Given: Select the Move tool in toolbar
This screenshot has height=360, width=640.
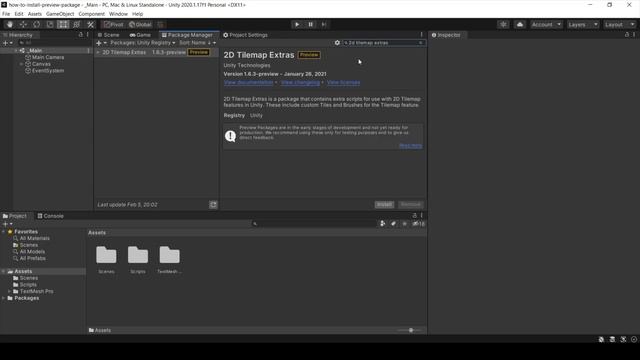Looking at the screenshot, I should pyautogui.click(x=23, y=24).
